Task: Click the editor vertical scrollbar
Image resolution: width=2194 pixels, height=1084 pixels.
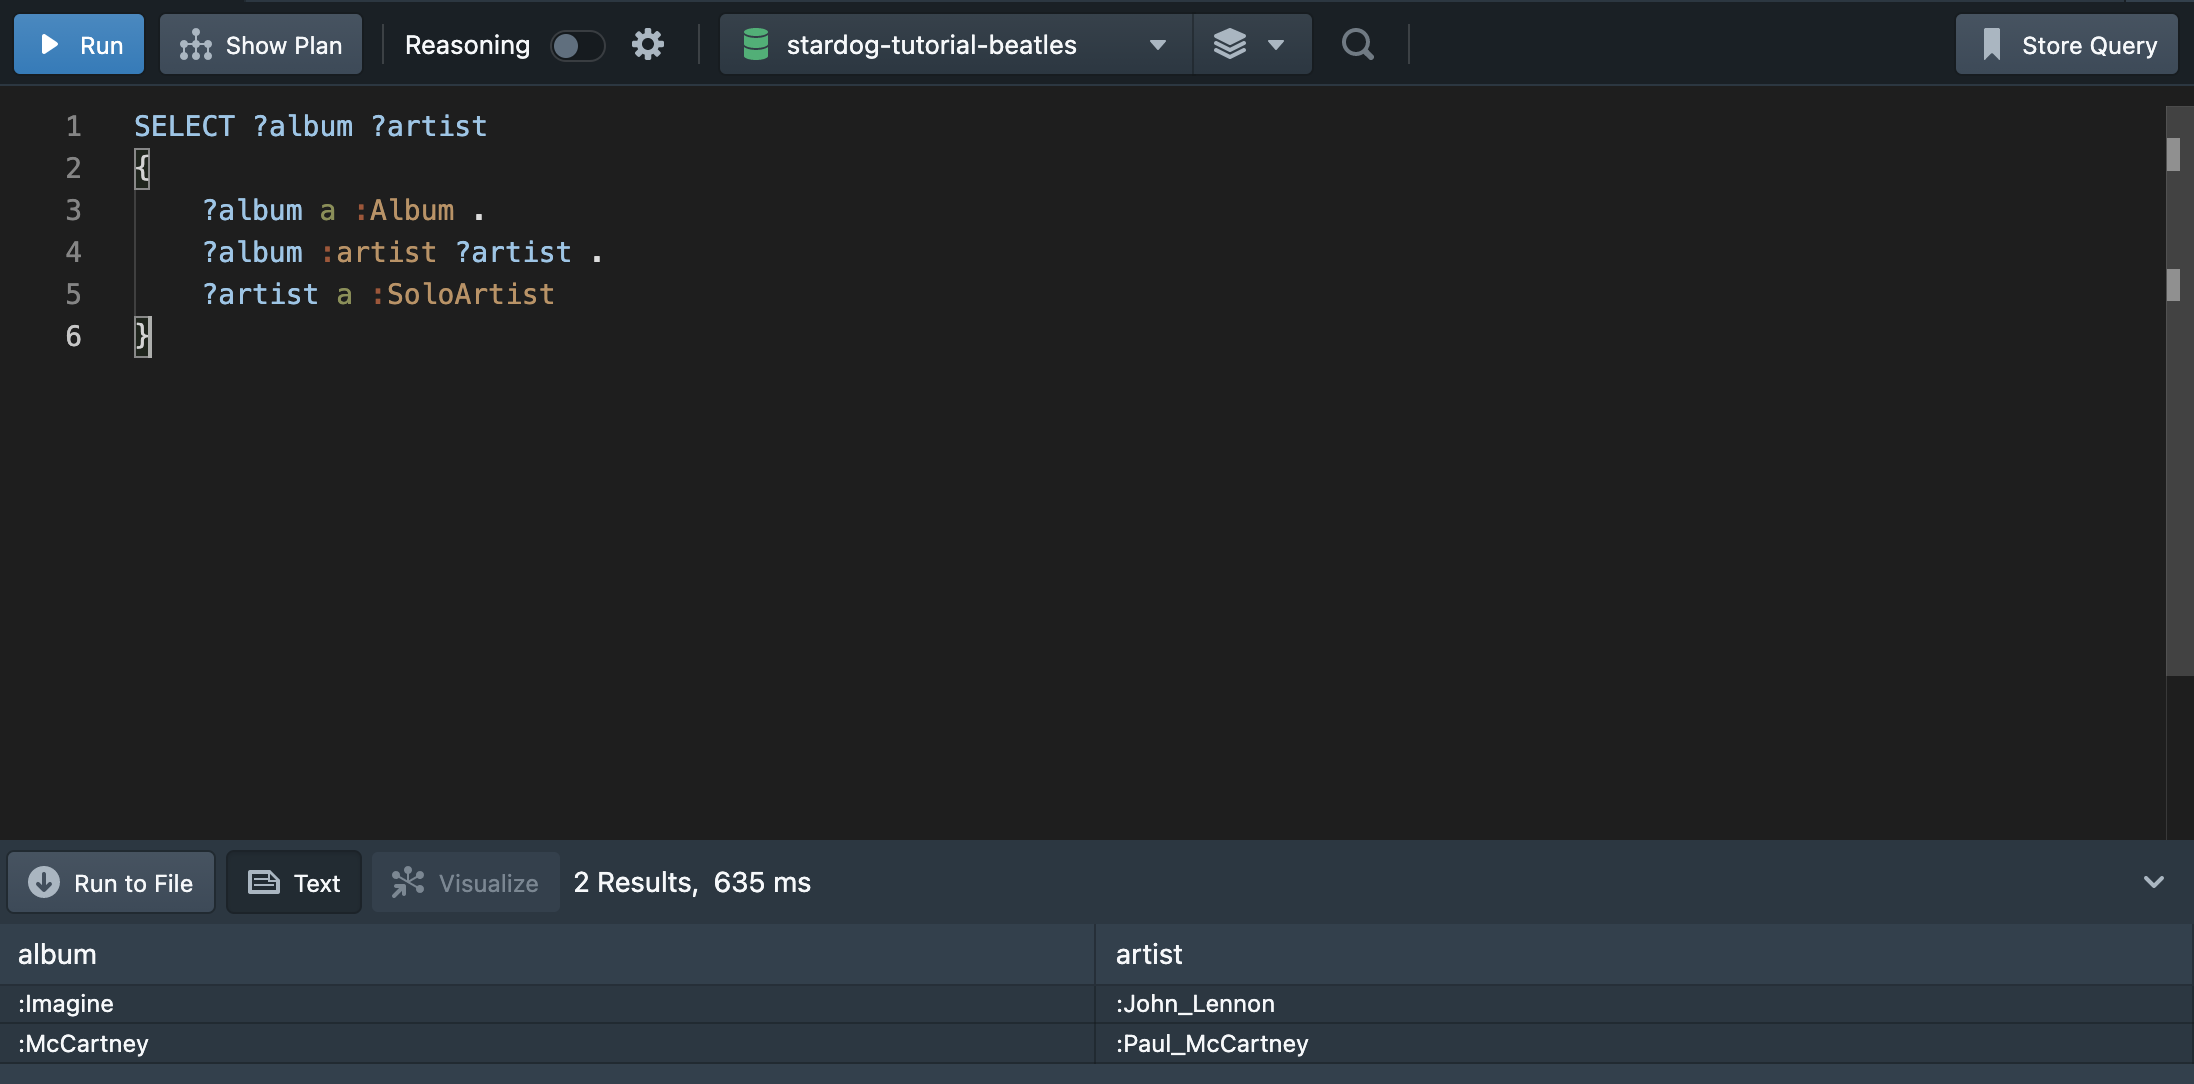Action: [2179, 390]
